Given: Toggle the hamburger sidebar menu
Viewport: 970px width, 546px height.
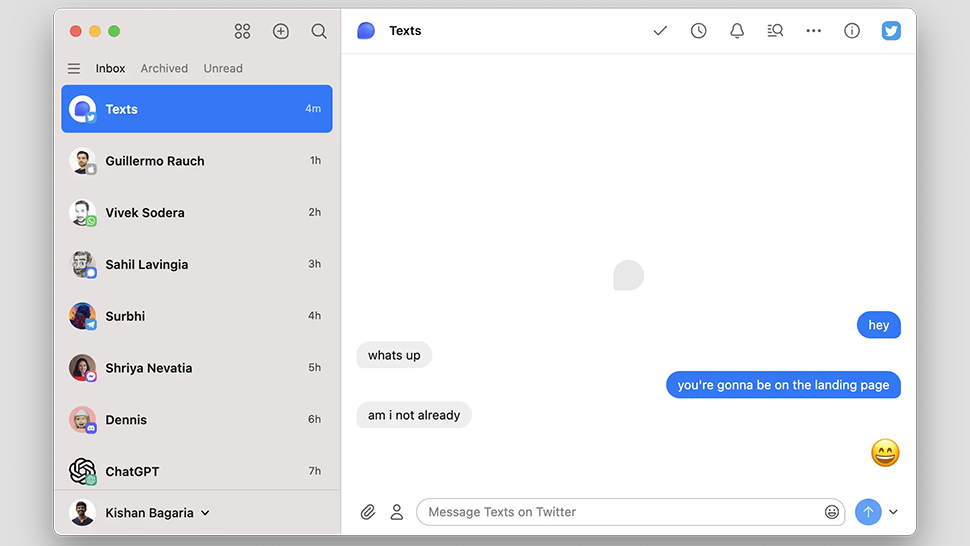Looking at the screenshot, I should click(x=74, y=69).
